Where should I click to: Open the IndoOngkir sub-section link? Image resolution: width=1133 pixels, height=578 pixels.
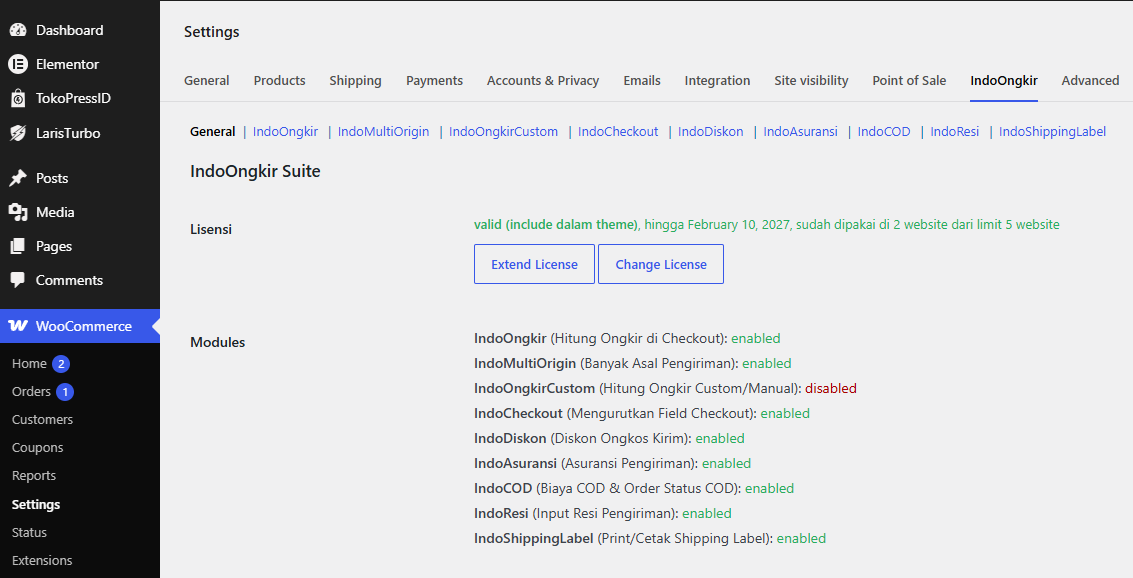pyautogui.click(x=285, y=131)
